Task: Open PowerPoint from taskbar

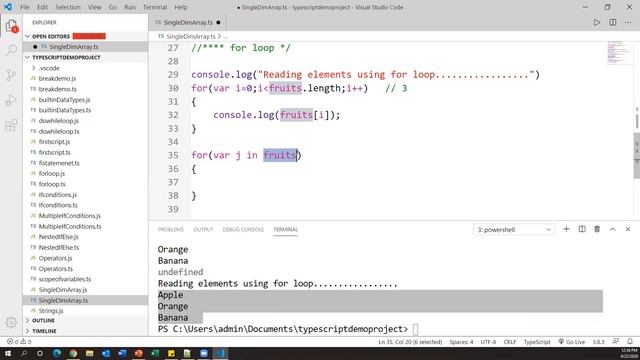Action: click(x=138, y=353)
